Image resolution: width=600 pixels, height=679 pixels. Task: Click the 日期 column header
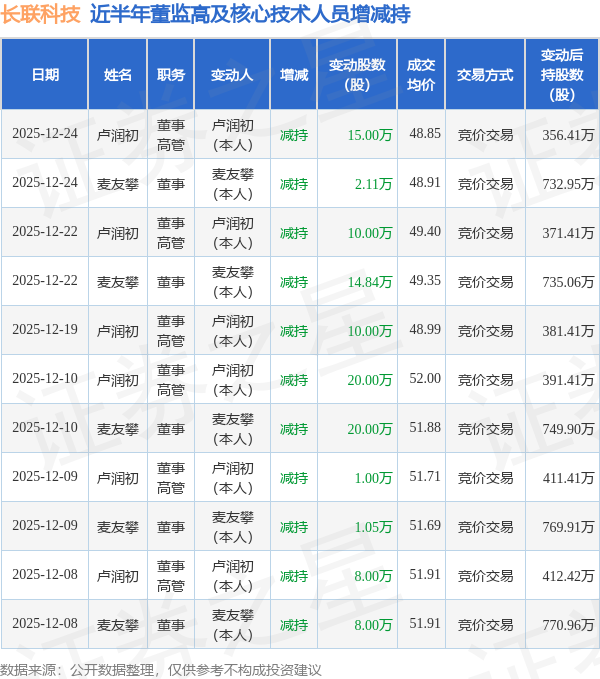(45, 74)
